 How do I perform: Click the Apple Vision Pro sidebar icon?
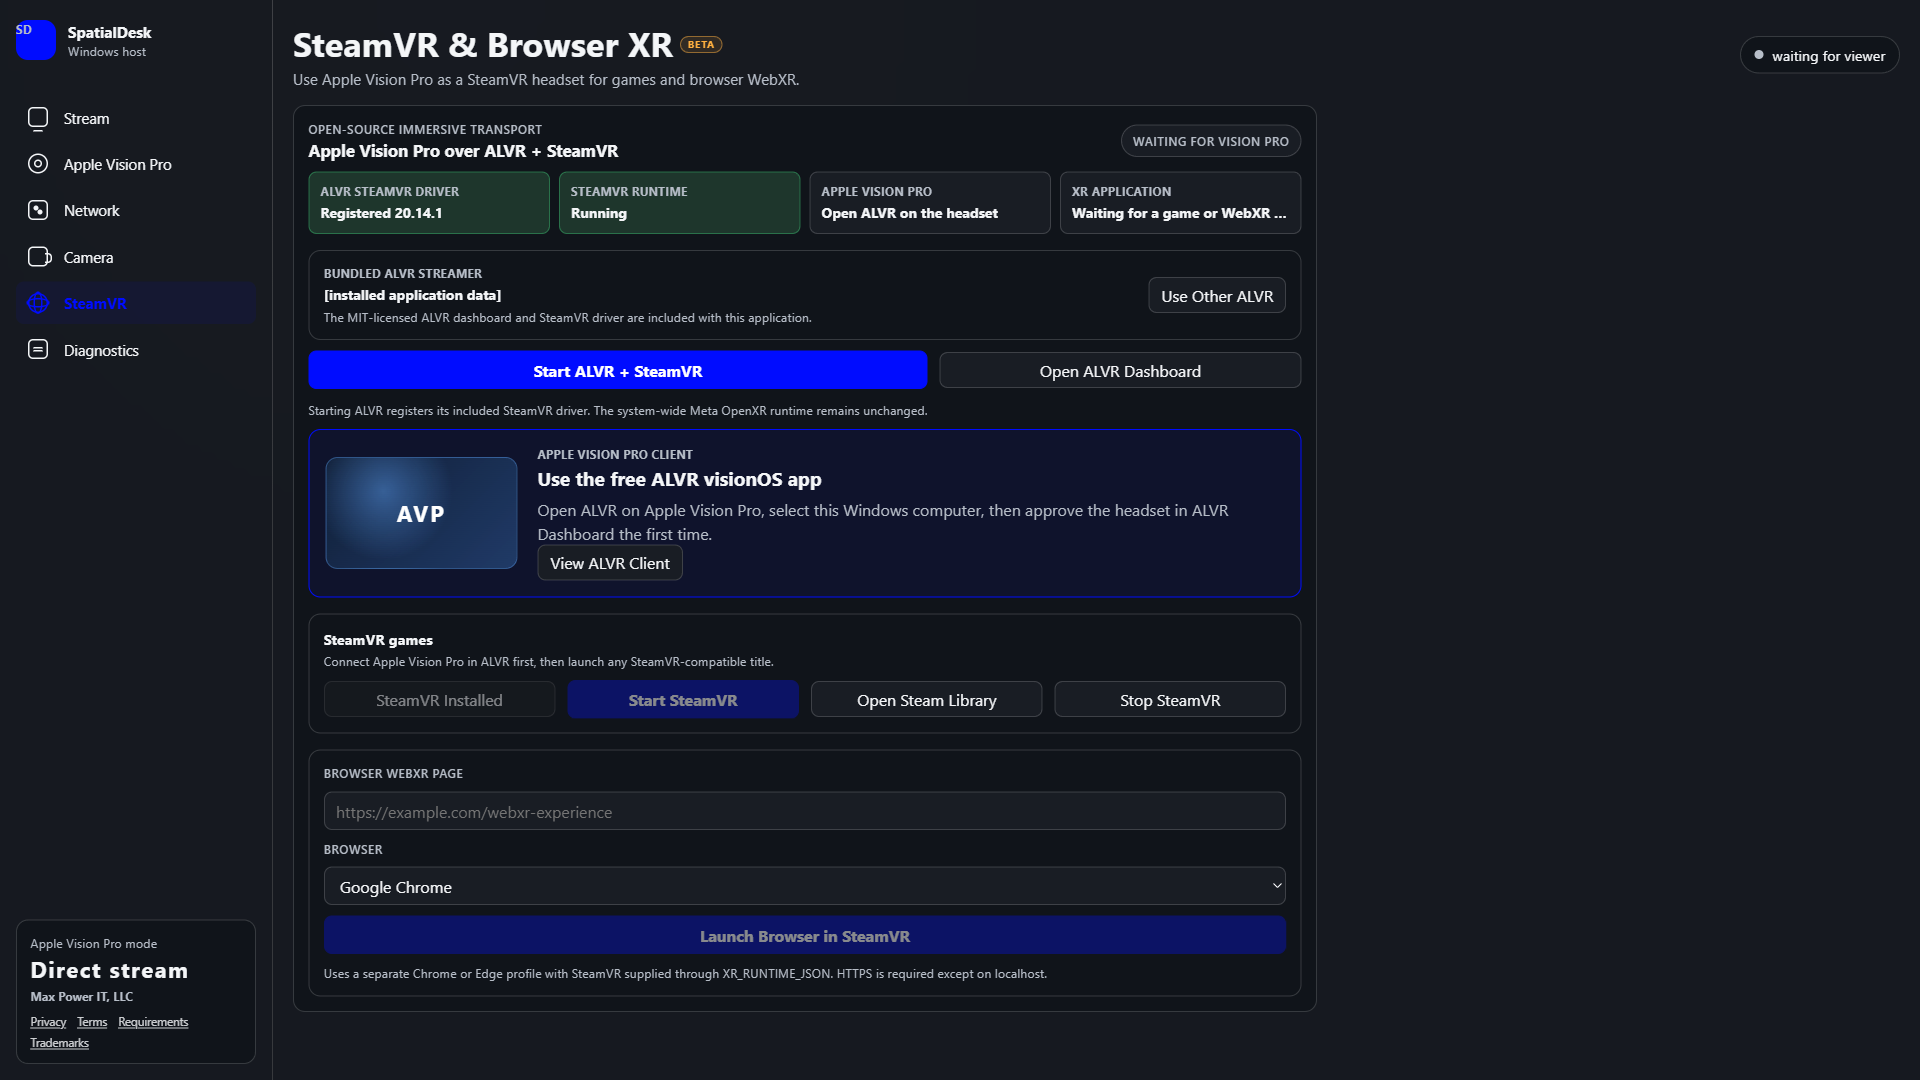[x=38, y=164]
